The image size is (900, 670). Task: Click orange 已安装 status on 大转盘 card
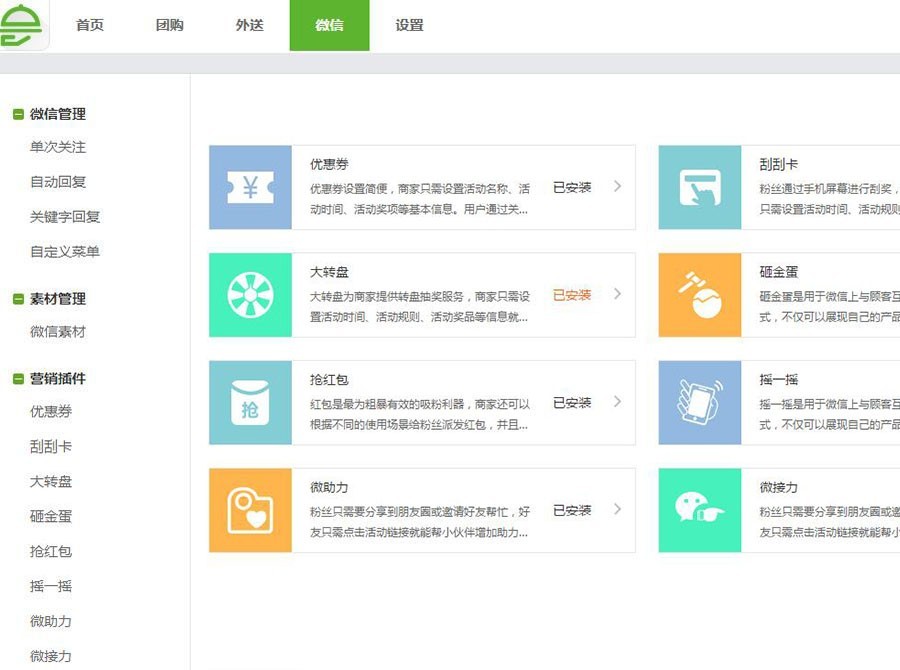tap(572, 295)
